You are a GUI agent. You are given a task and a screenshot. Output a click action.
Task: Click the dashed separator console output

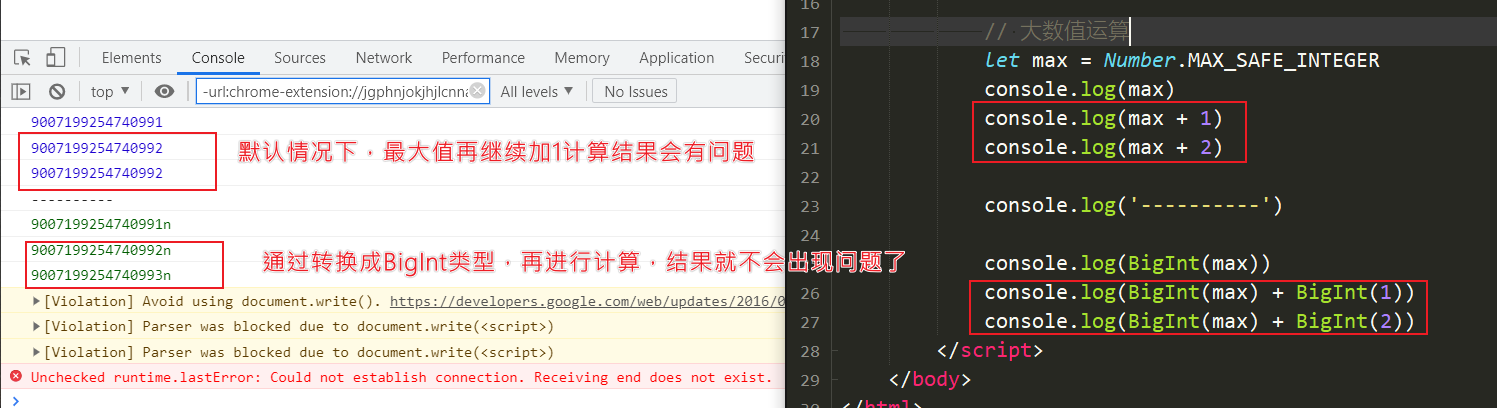(72, 199)
